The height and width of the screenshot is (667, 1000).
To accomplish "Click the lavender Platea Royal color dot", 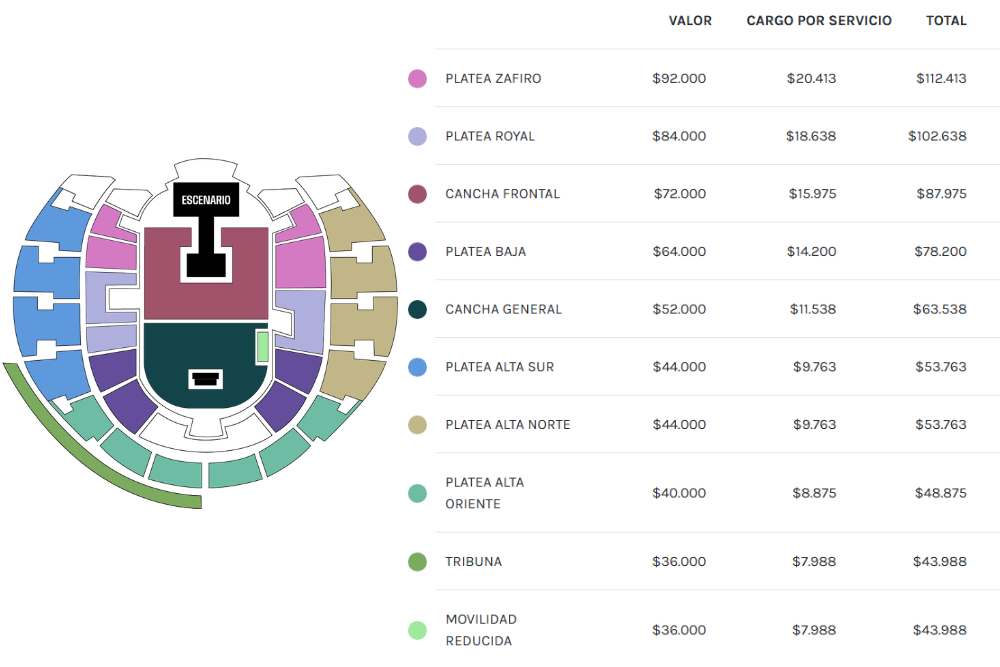I will point(418,136).
